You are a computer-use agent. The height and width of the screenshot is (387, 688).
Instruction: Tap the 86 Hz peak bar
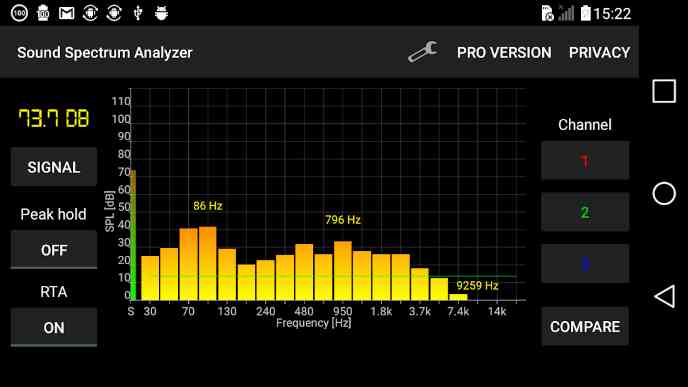pyautogui.click(x=208, y=263)
